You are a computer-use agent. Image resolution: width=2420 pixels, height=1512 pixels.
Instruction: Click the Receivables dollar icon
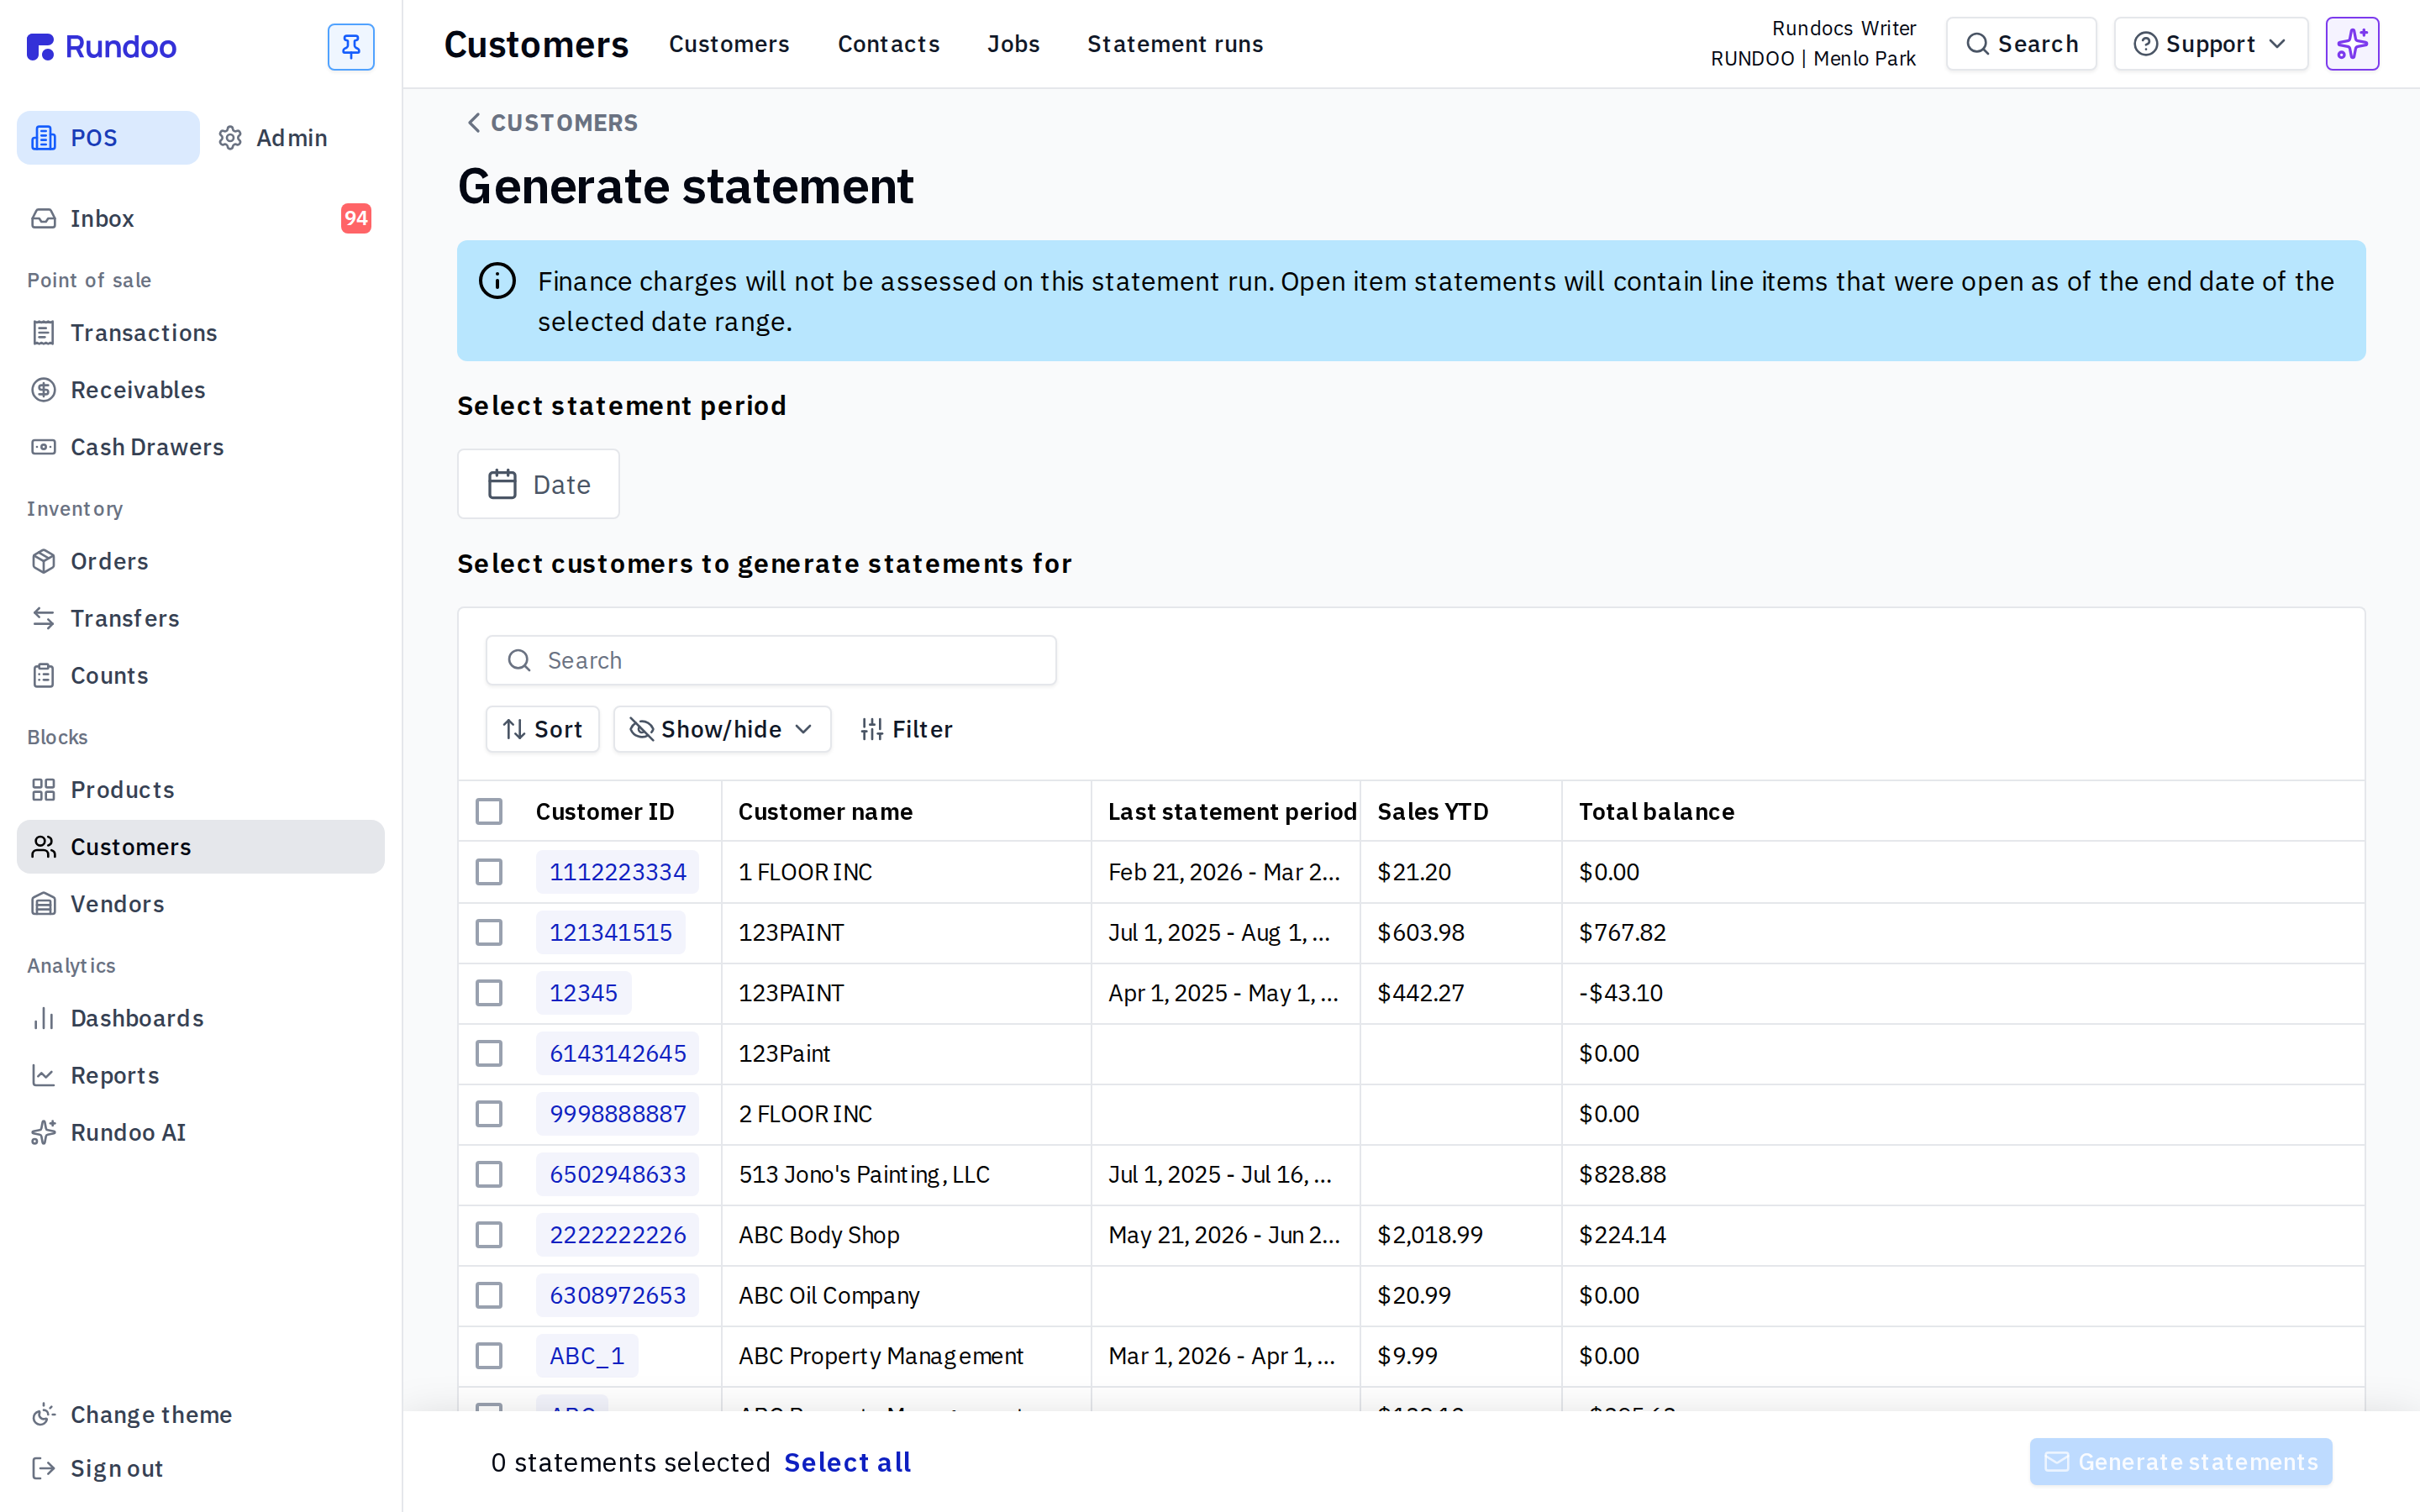[44, 390]
